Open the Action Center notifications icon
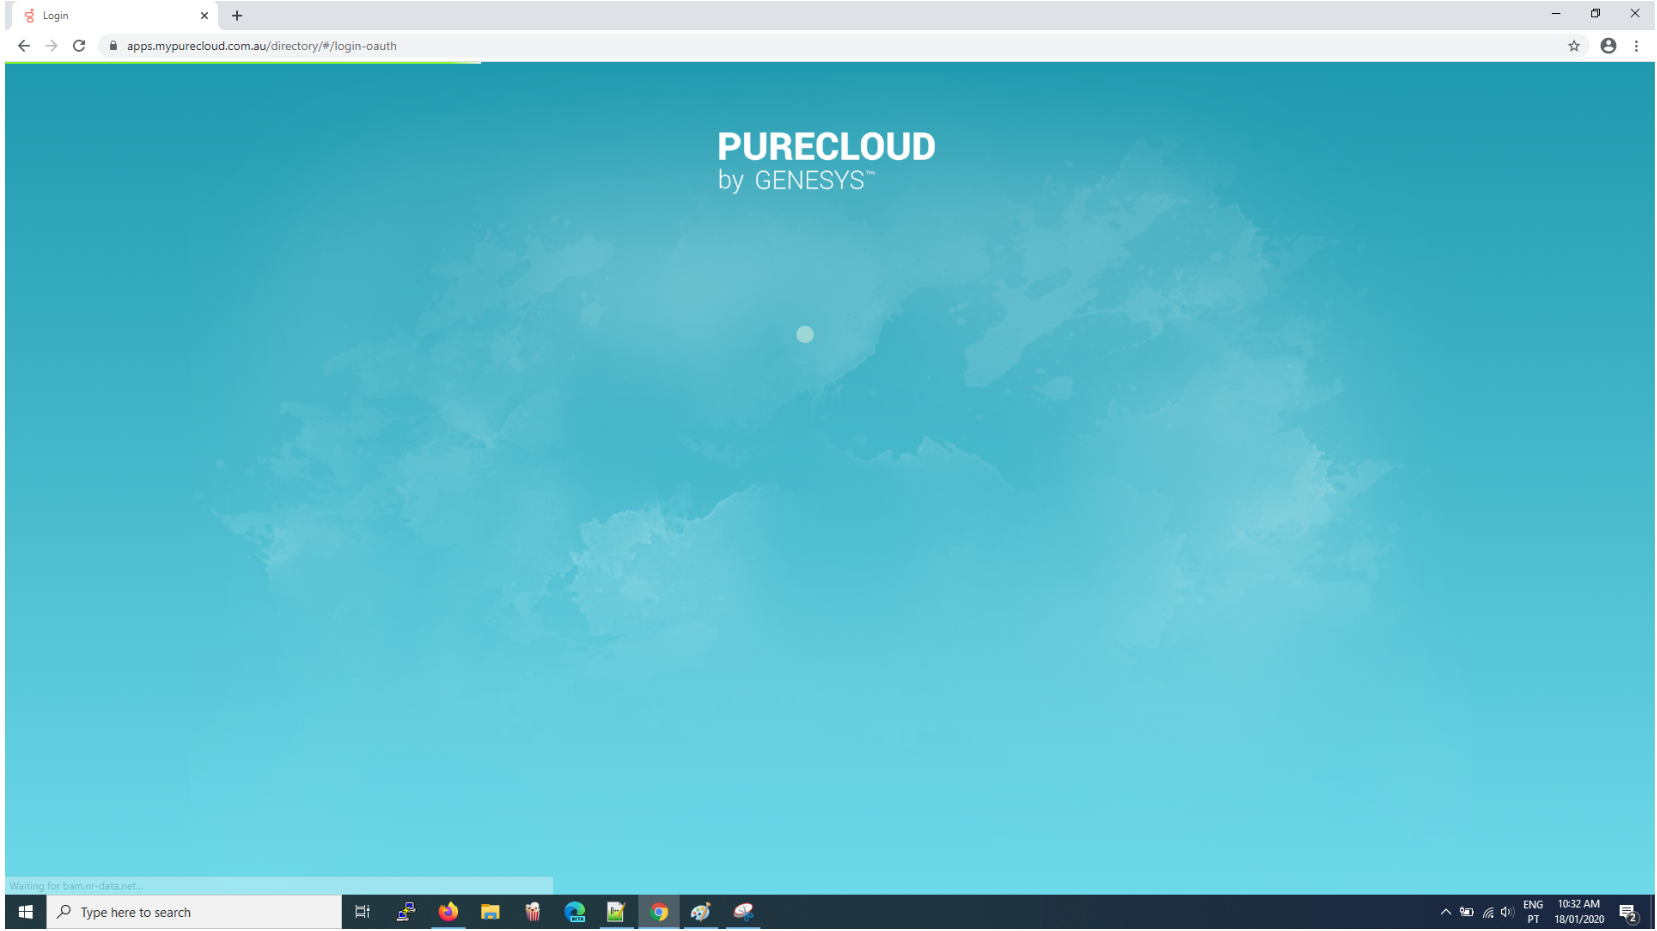The width and height of the screenshot is (1657, 931). pyautogui.click(x=1628, y=912)
